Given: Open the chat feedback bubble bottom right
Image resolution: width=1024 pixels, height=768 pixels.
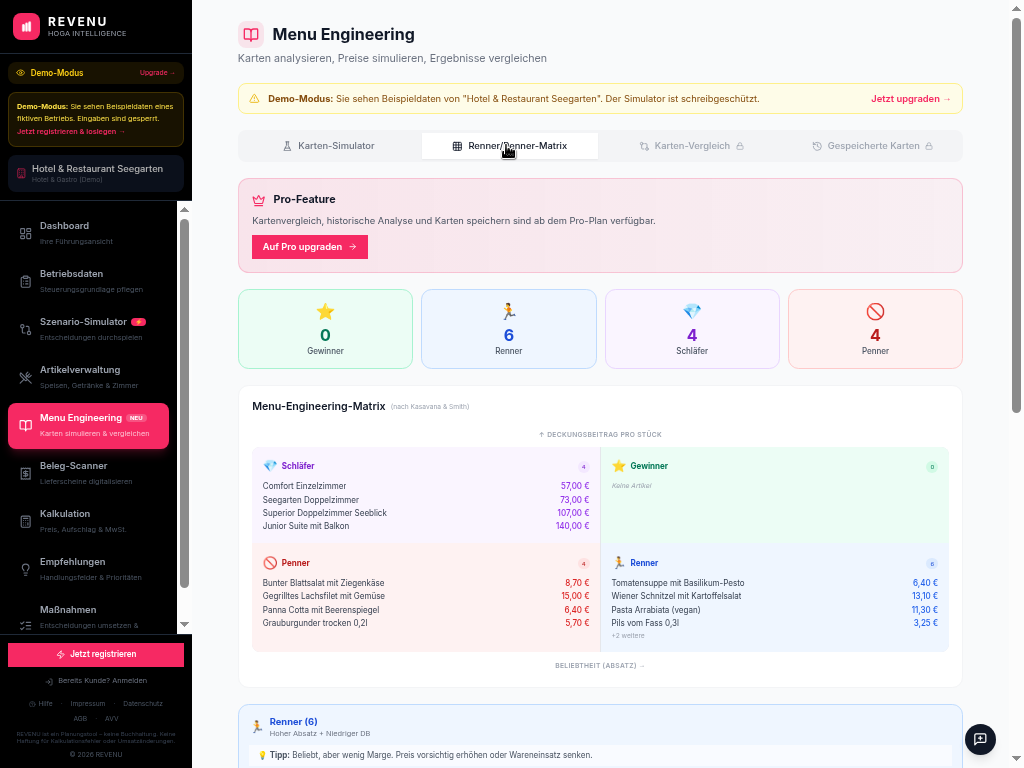Looking at the screenshot, I should pos(980,740).
